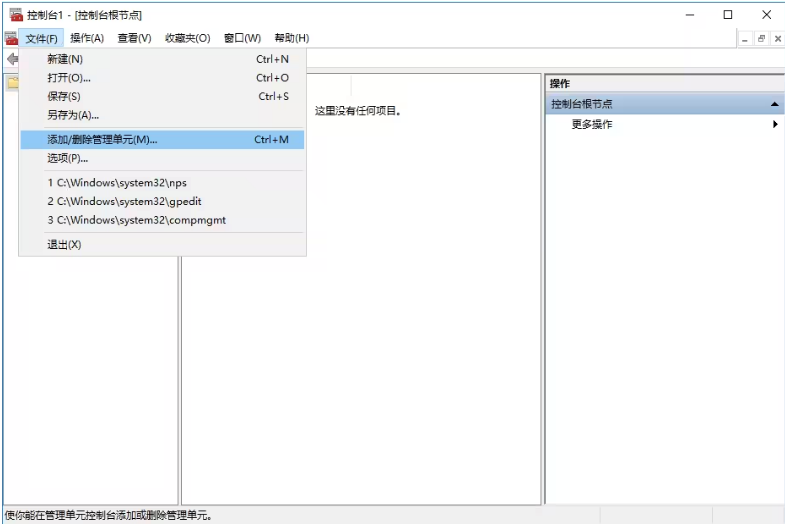Choose 退出(X) to exit console
Screen dimensions: 785x525
pyautogui.click(x=162, y=245)
